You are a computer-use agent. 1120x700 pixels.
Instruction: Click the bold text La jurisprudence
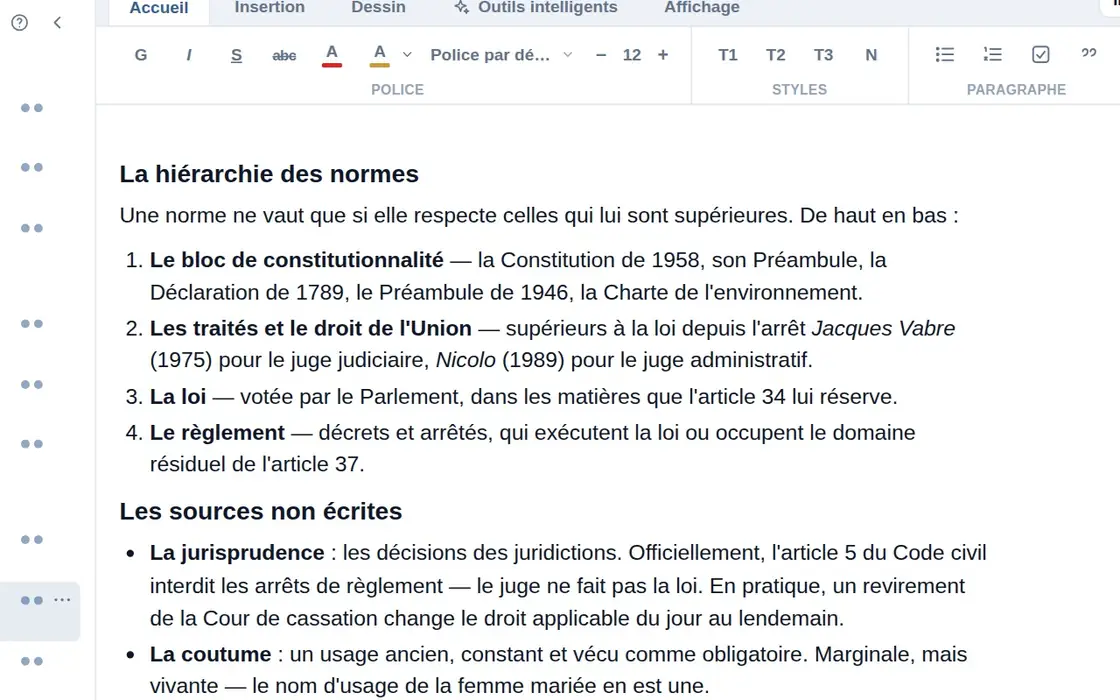237,553
